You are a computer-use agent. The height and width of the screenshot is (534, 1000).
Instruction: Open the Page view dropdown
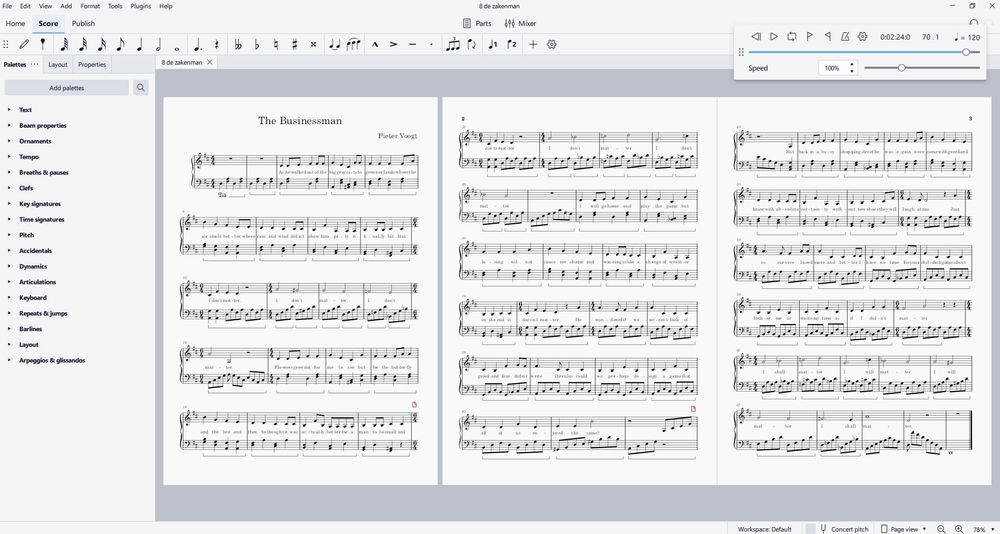point(904,529)
